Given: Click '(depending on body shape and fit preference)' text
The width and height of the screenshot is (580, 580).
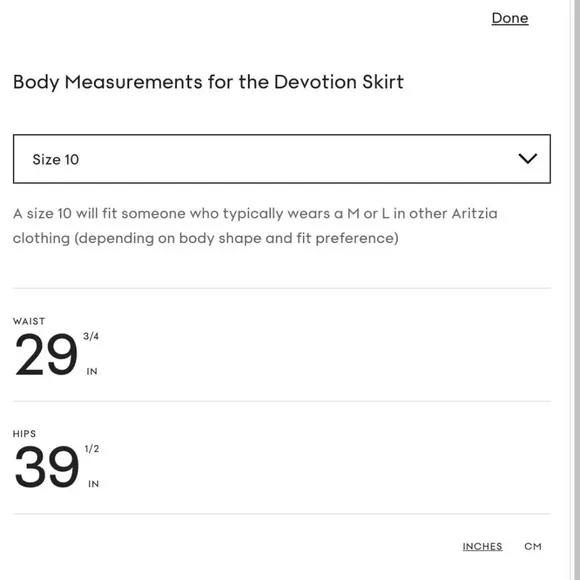Looking at the screenshot, I should coord(237,238).
